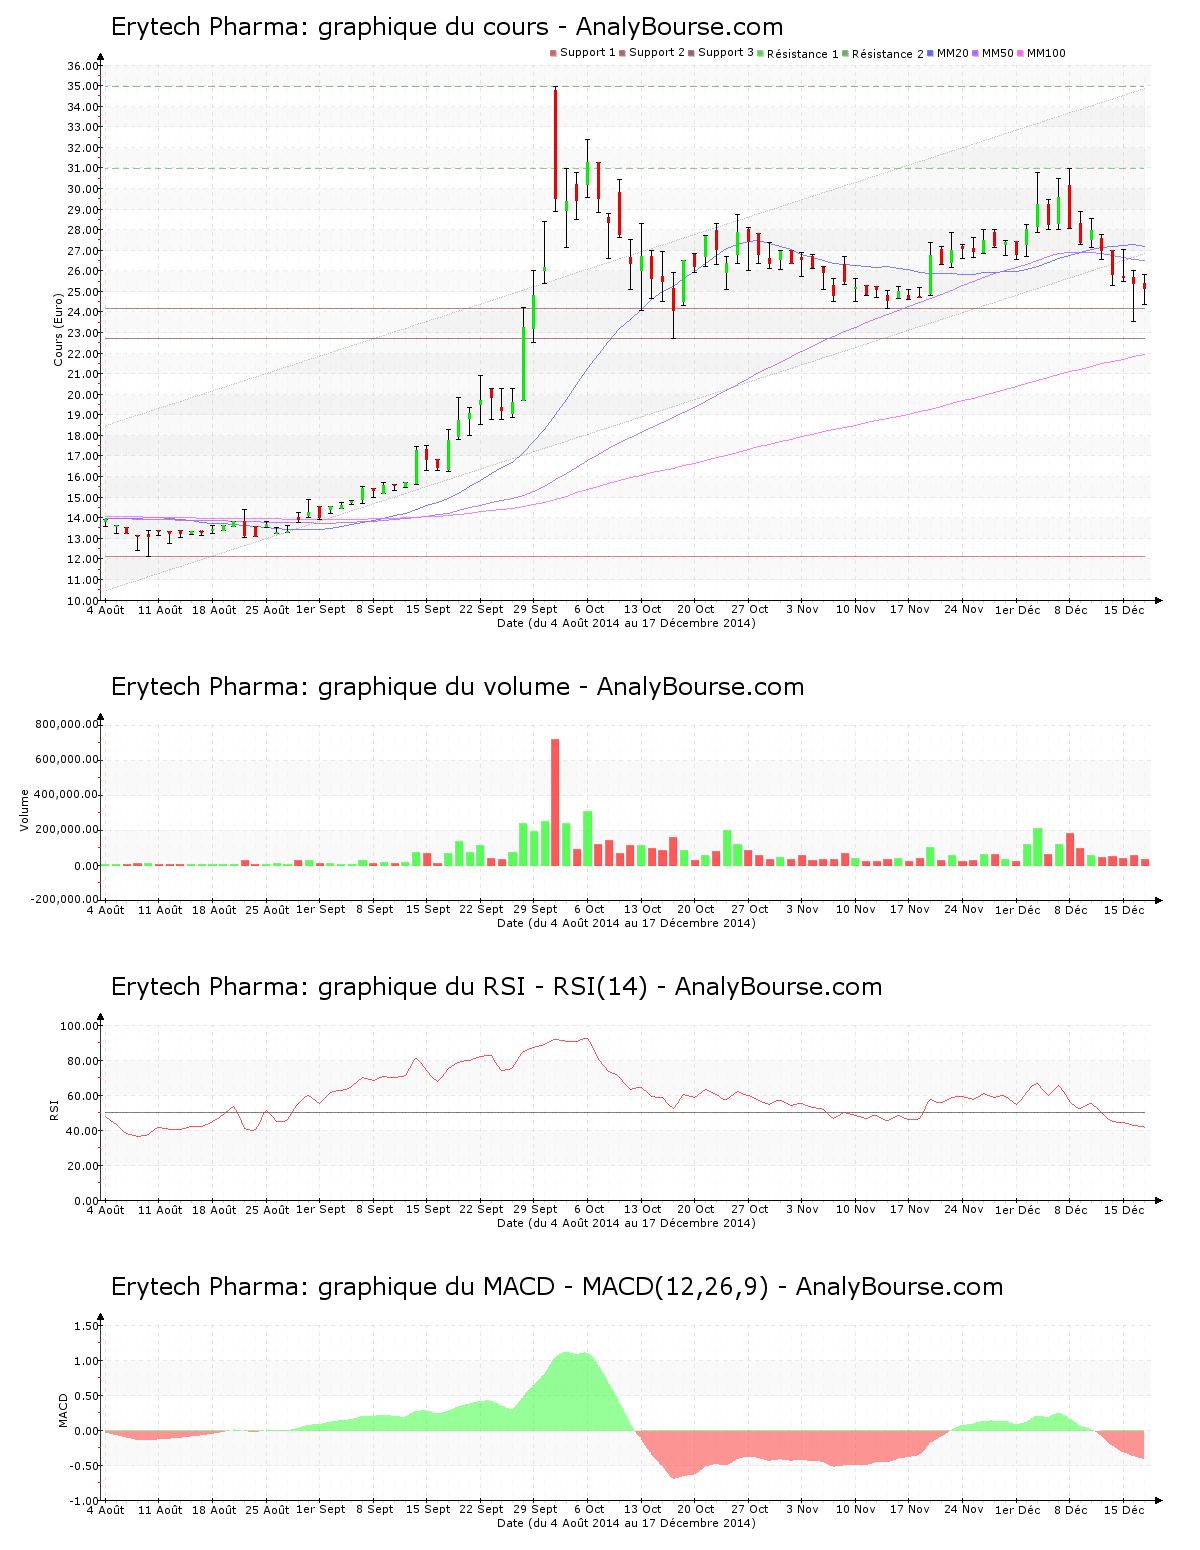
Task: Click '1er Sept' date label on the price chart
Action: click(320, 609)
